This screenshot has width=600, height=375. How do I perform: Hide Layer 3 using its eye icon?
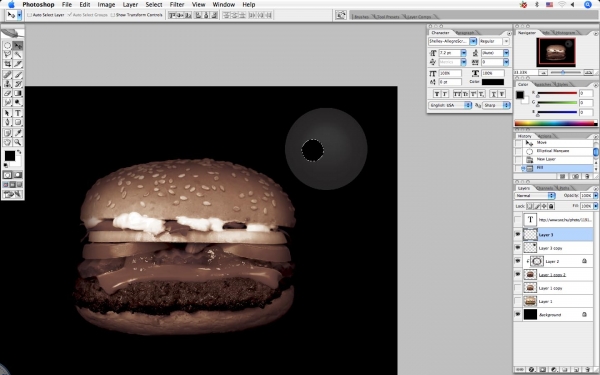pos(517,234)
